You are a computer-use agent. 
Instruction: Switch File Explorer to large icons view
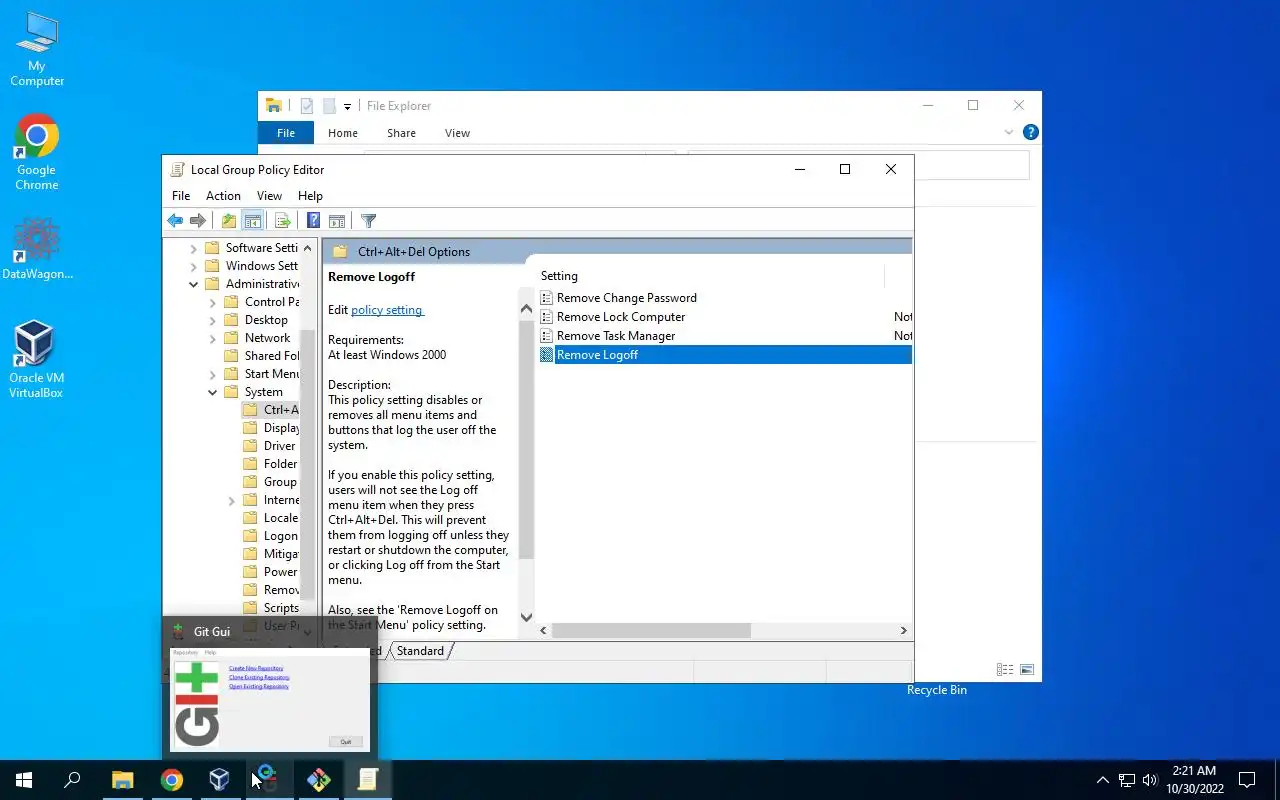click(x=1027, y=670)
